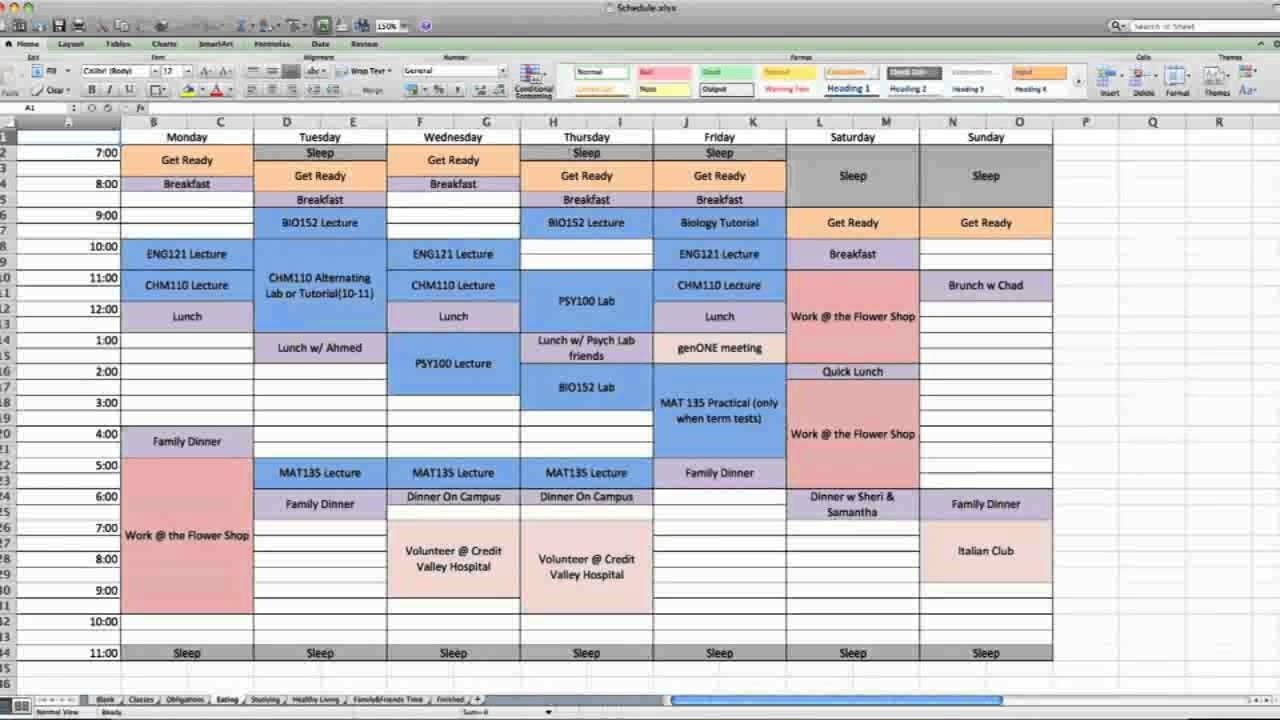Align text right
1280x720 pixels.
(290, 90)
